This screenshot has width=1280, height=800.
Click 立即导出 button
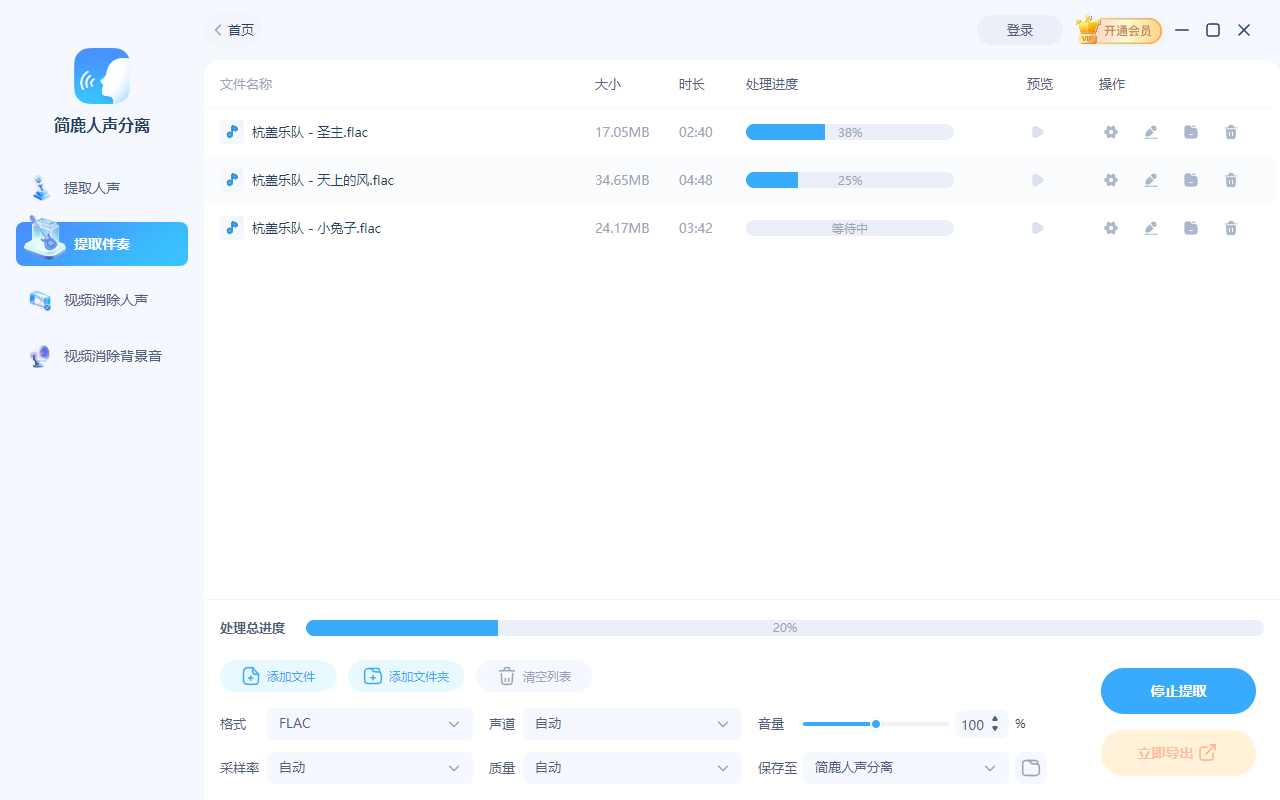1178,753
